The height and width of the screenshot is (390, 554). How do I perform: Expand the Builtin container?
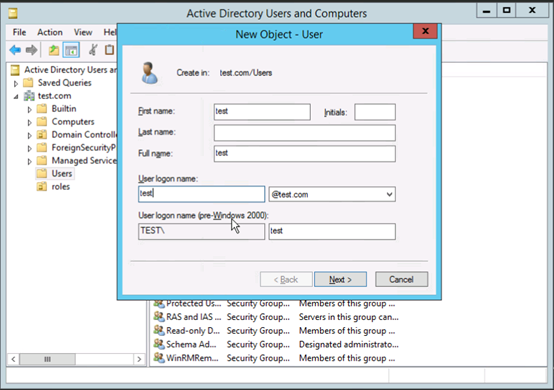coord(29,110)
